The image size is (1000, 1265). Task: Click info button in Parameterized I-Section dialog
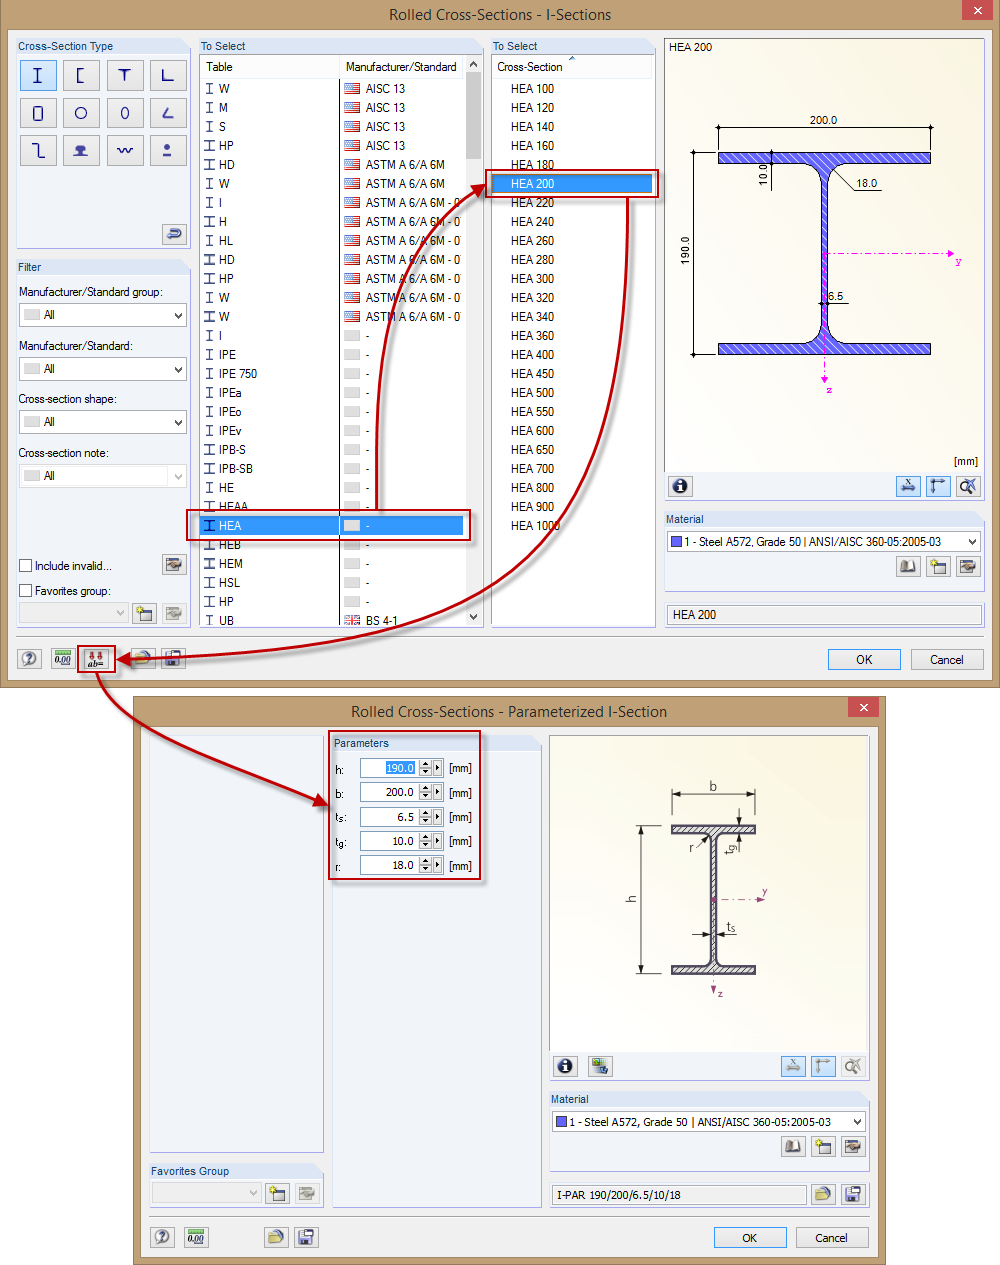tap(566, 1066)
